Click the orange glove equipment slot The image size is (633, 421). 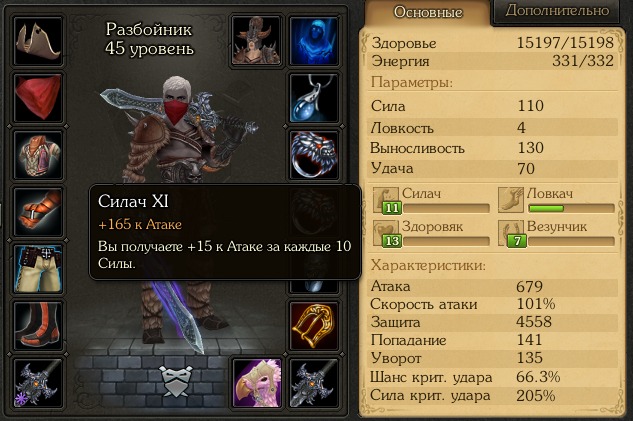coord(38,212)
